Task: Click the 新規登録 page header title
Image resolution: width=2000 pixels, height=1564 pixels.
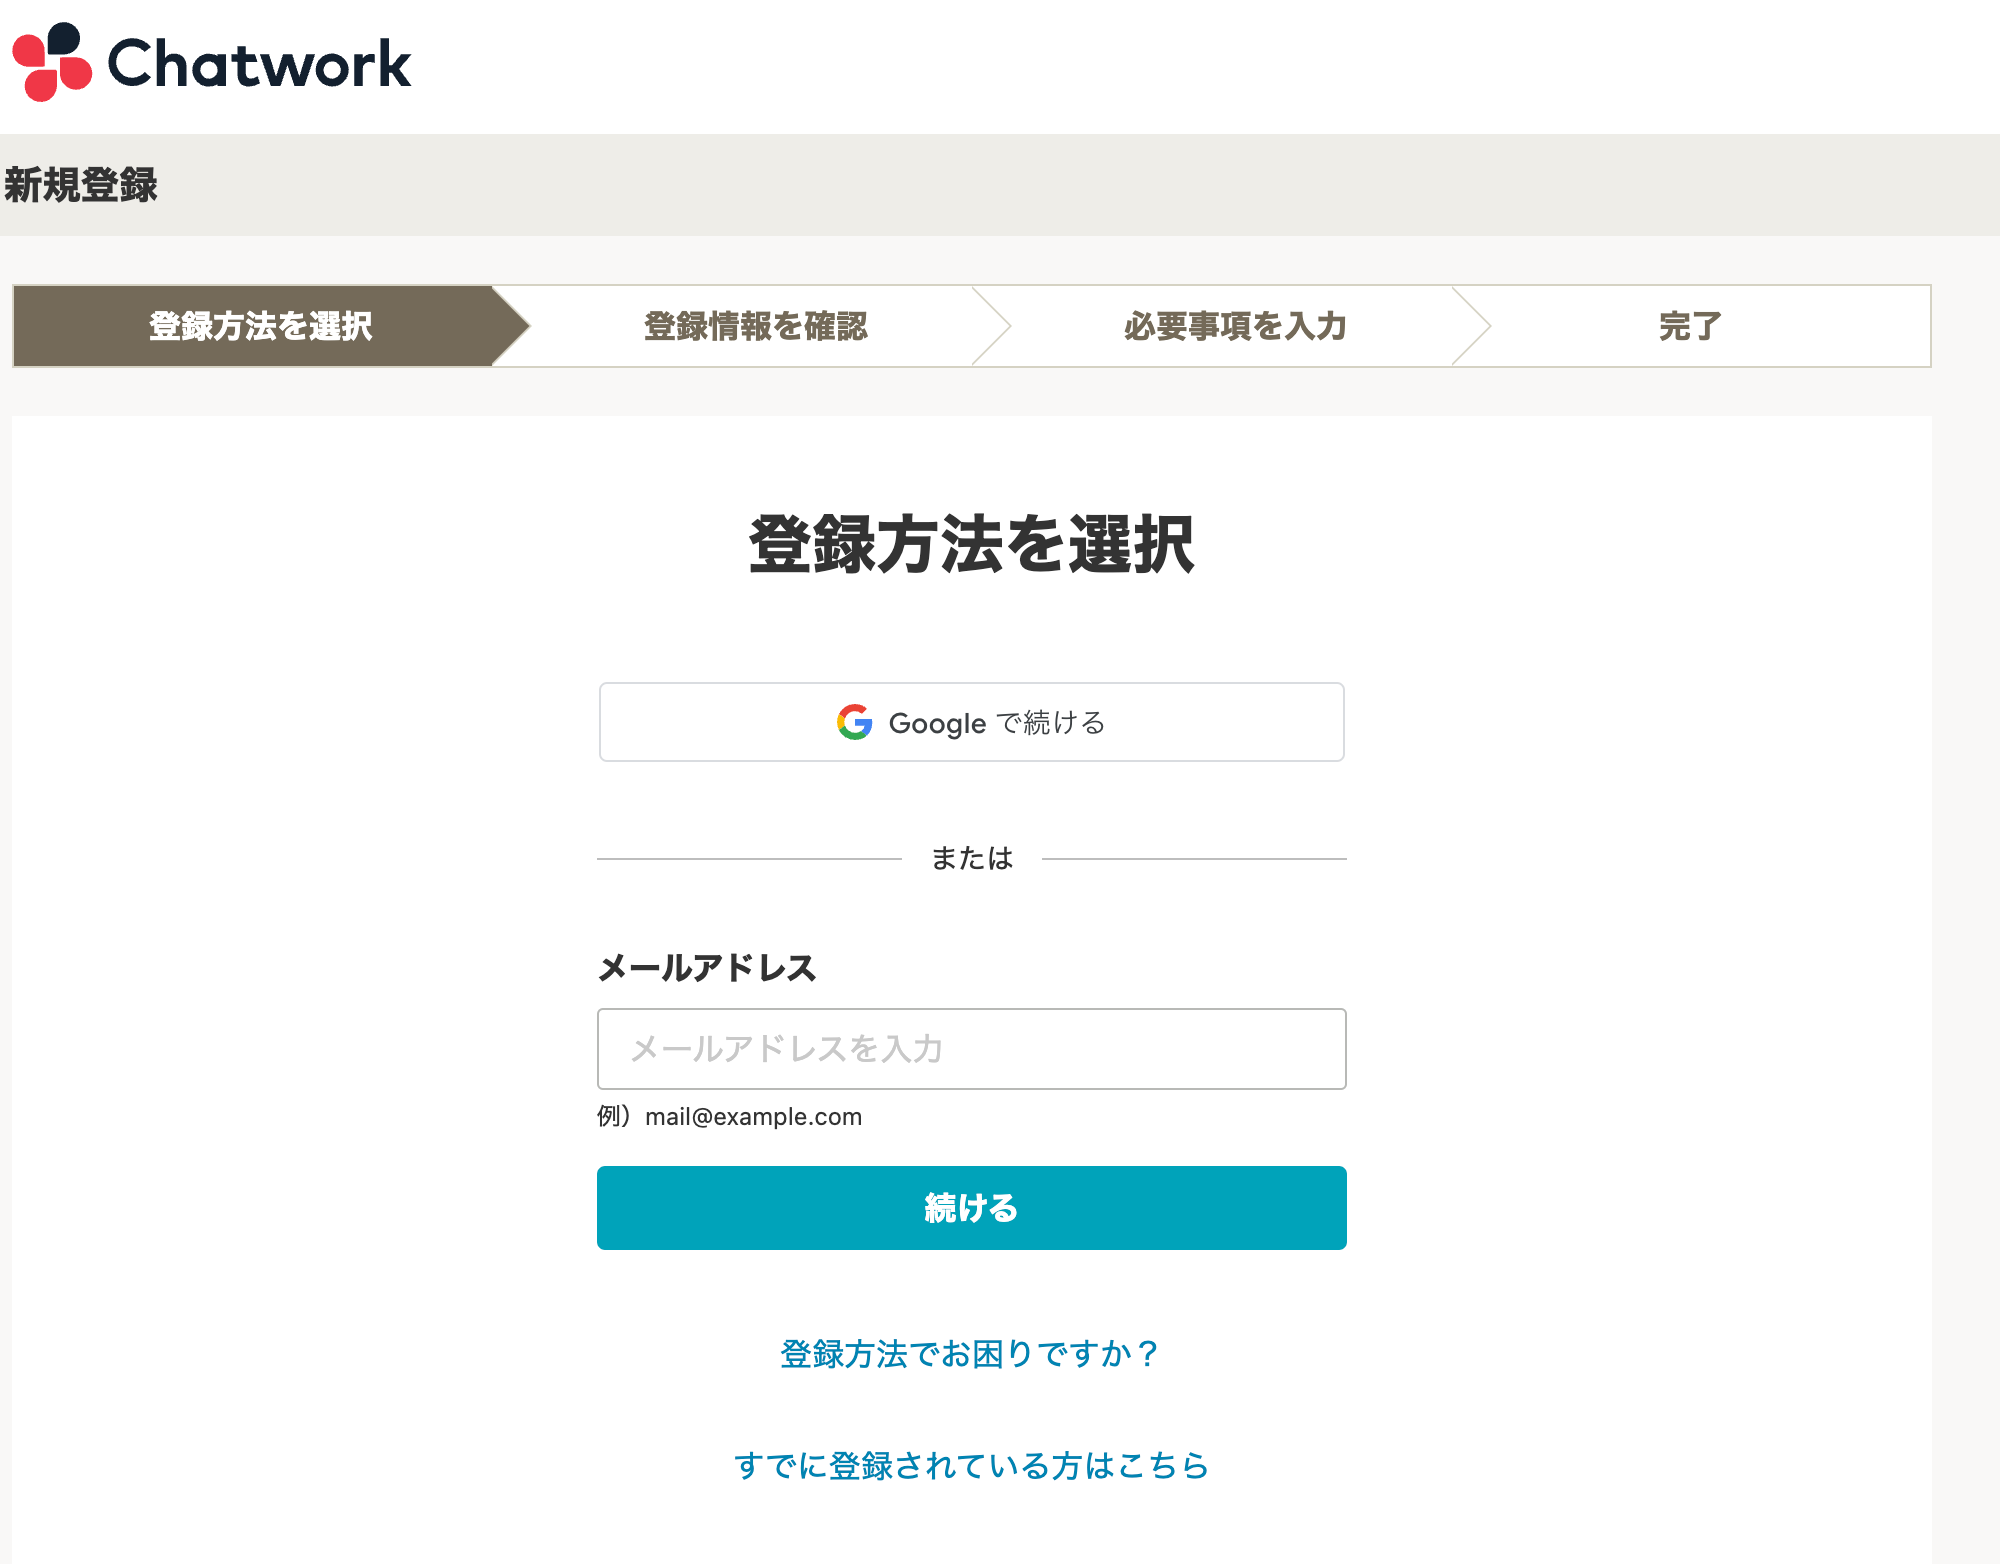Action: [x=81, y=185]
